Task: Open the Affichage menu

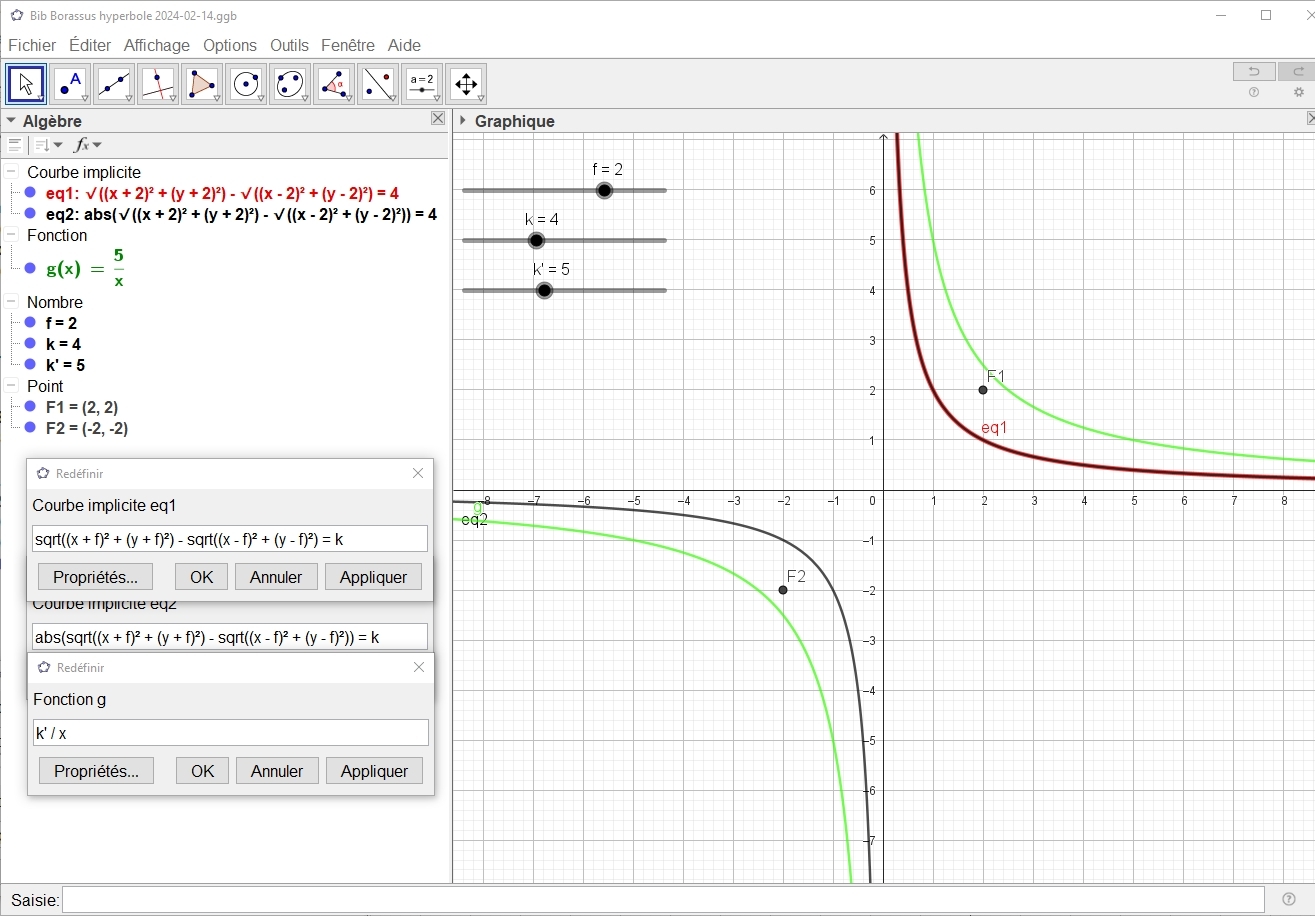Action: pos(157,45)
